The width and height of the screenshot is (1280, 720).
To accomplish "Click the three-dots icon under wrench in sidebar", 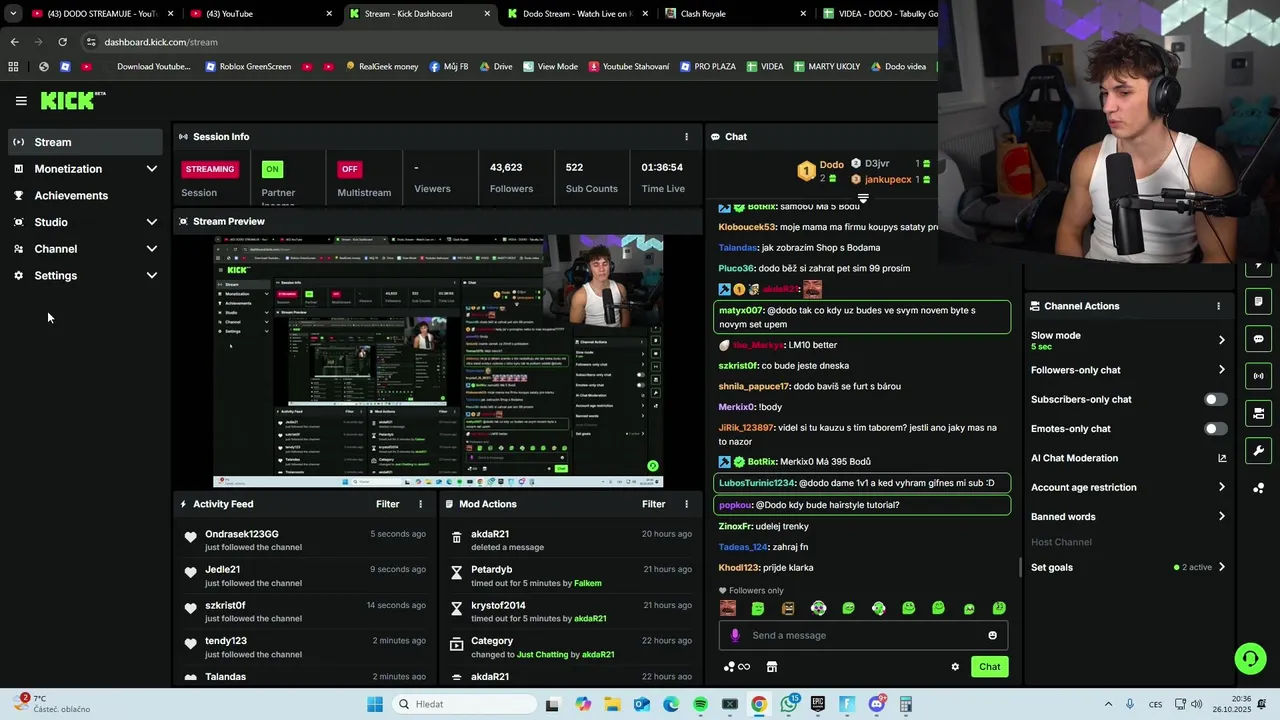I will pyautogui.click(x=1258, y=488).
